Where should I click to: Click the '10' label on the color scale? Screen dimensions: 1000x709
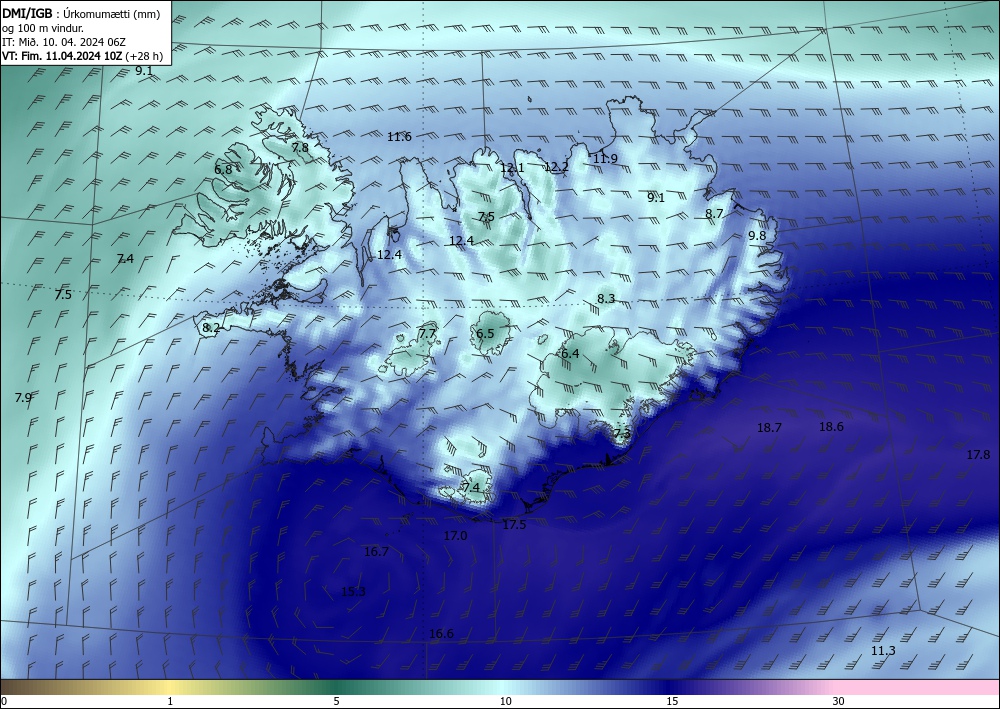[x=506, y=701]
